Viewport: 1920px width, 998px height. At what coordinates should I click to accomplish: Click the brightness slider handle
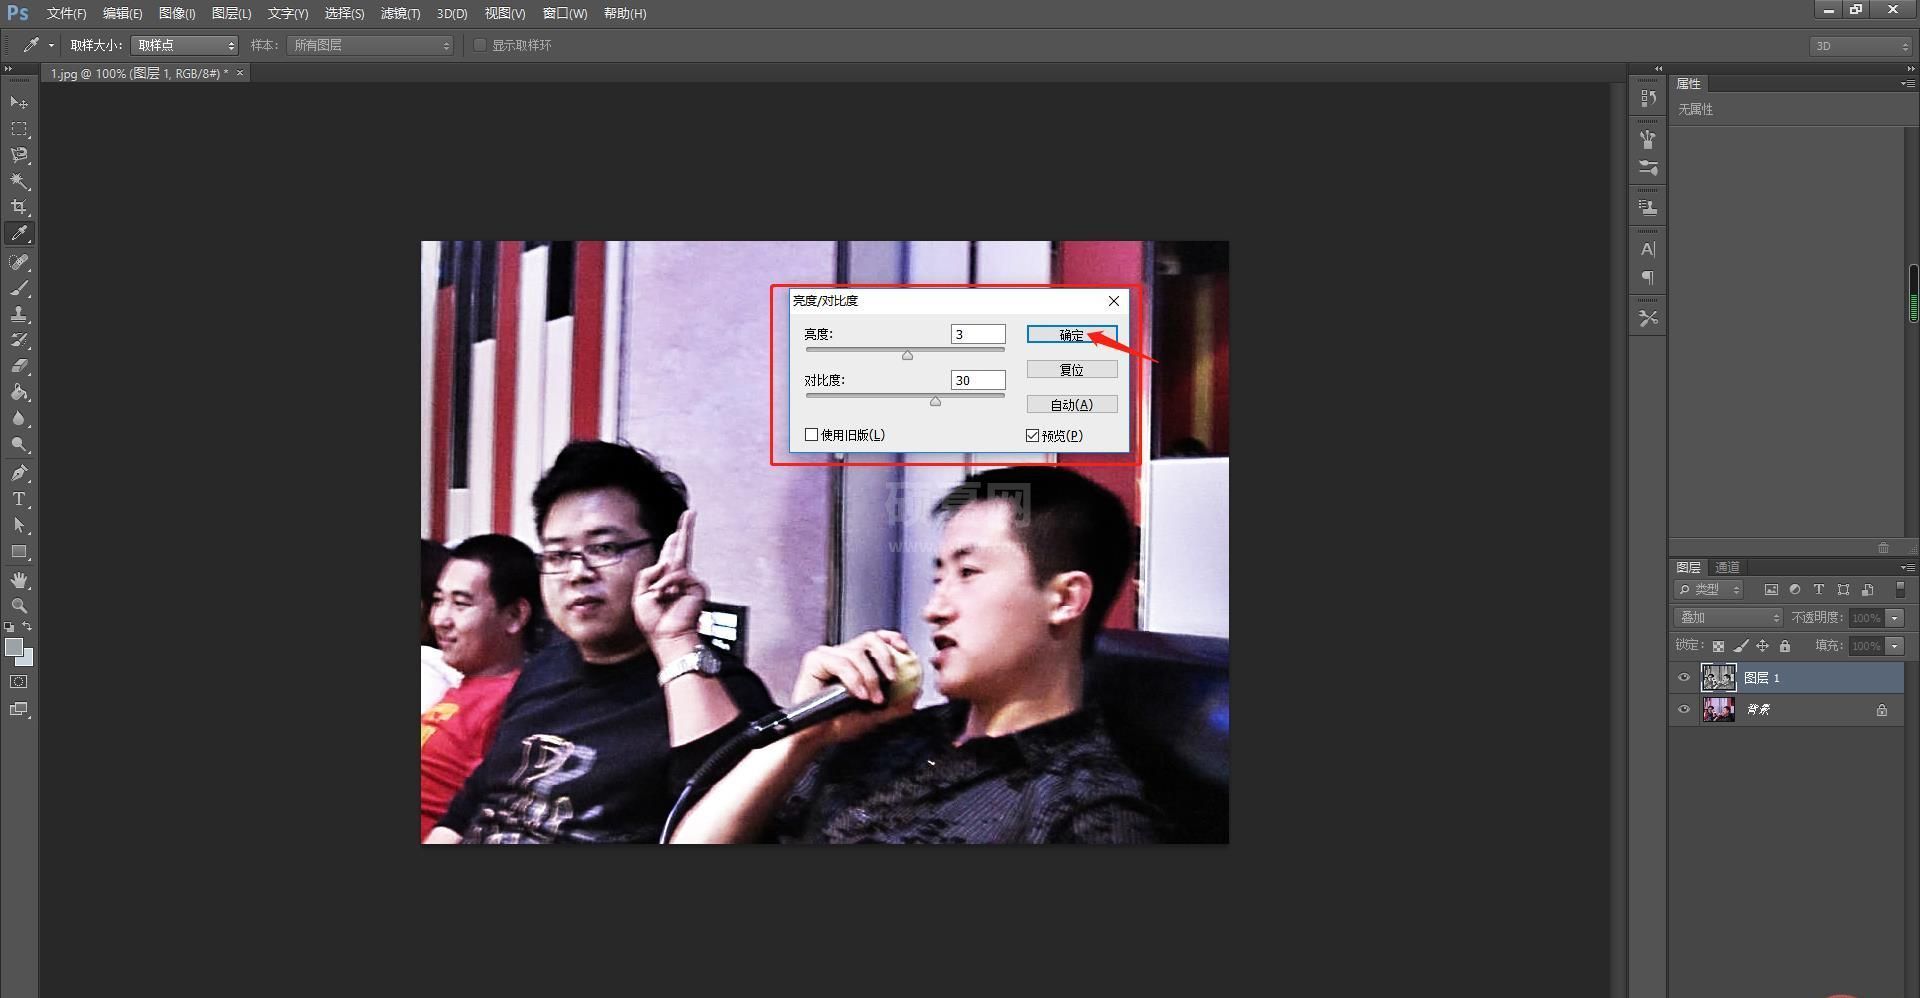907,355
